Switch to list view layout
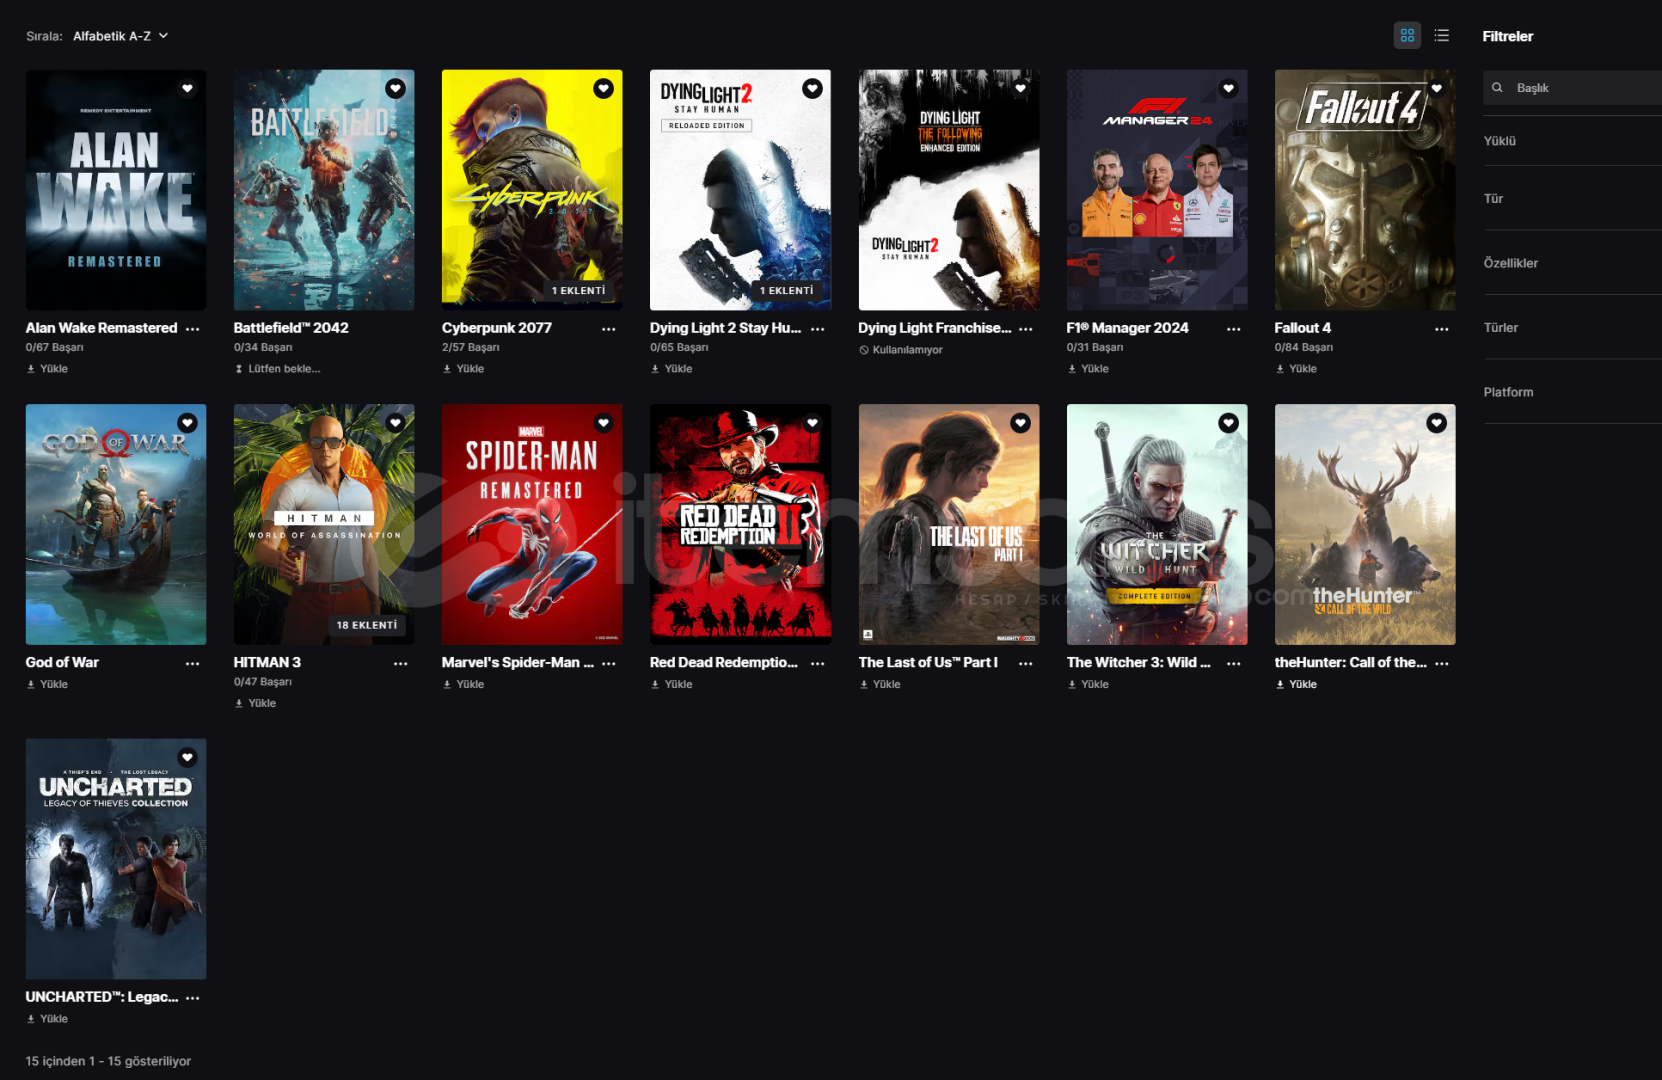The width and height of the screenshot is (1662, 1080). (x=1441, y=36)
